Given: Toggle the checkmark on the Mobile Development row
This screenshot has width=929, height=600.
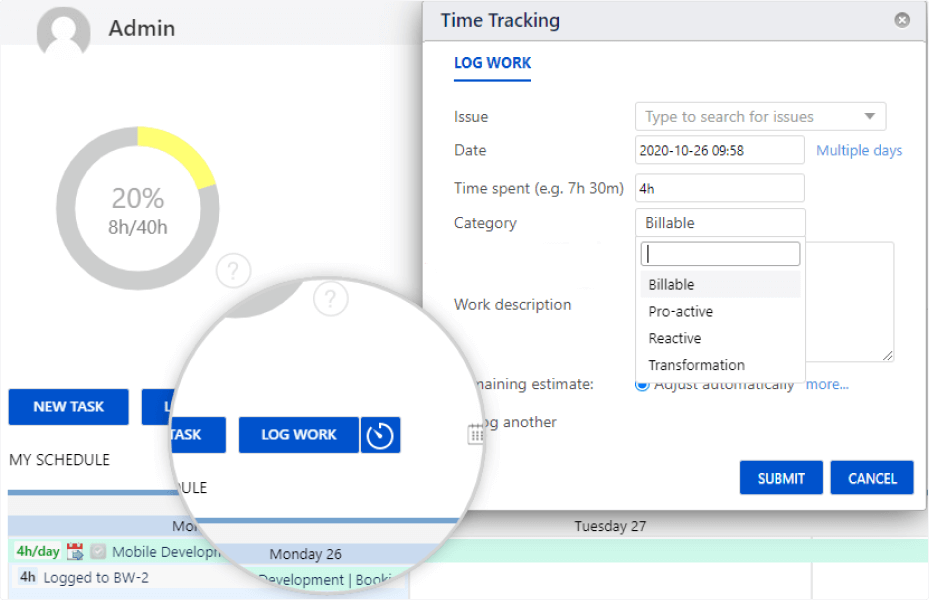Looking at the screenshot, I should point(98,551).
